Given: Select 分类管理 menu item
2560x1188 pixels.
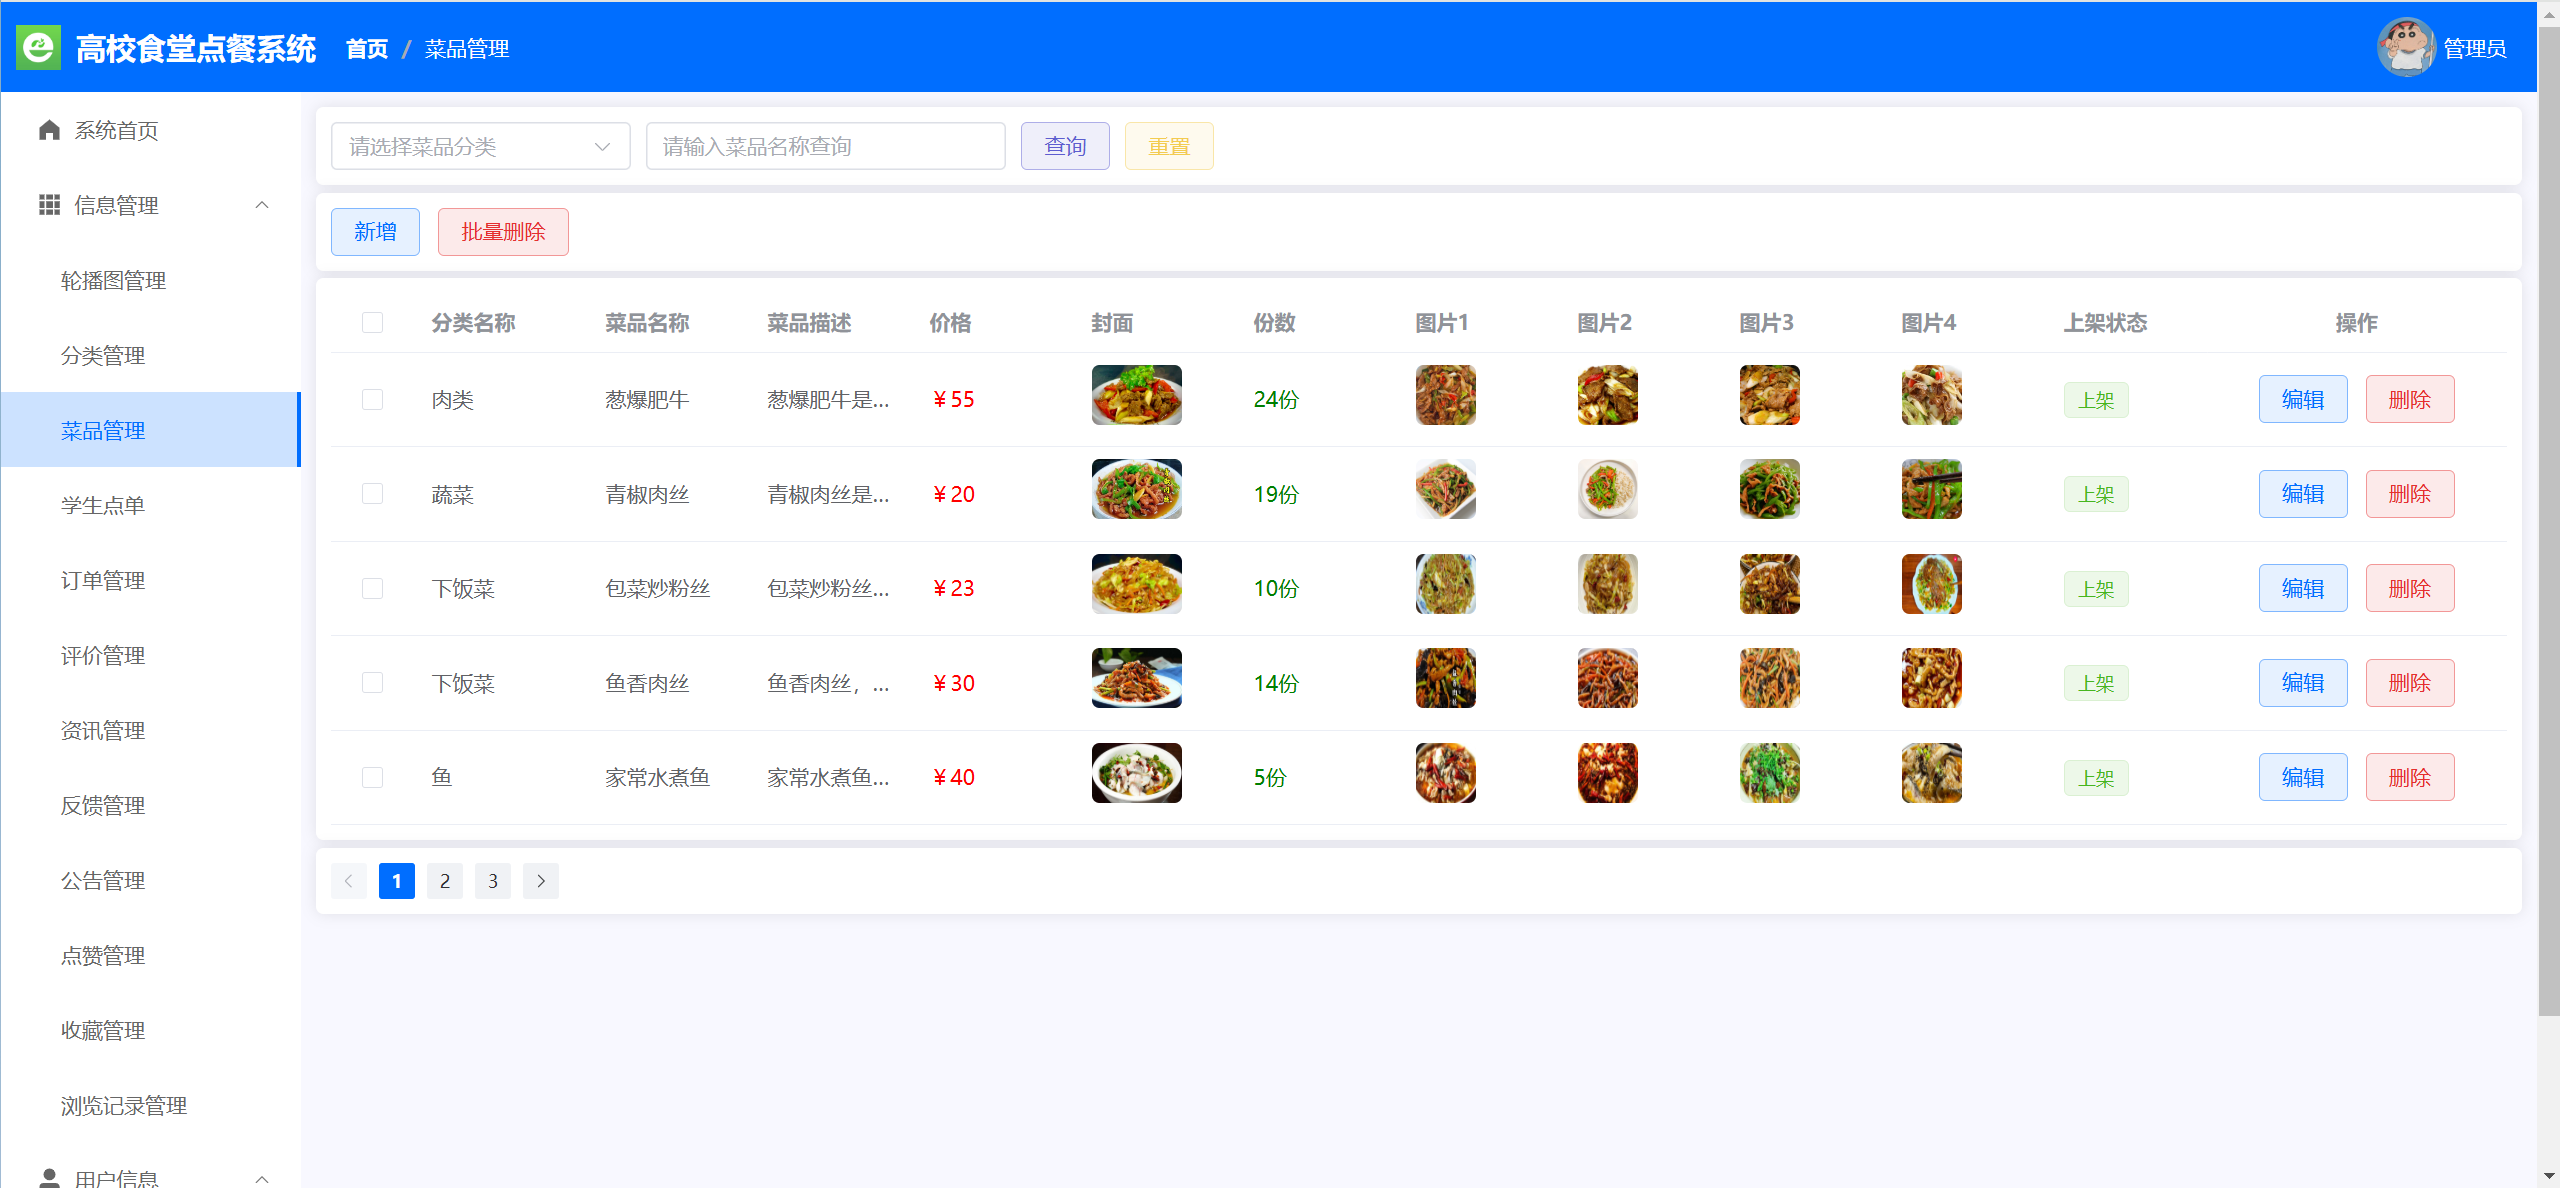Looking at the screenshot, I should (103, 356).
